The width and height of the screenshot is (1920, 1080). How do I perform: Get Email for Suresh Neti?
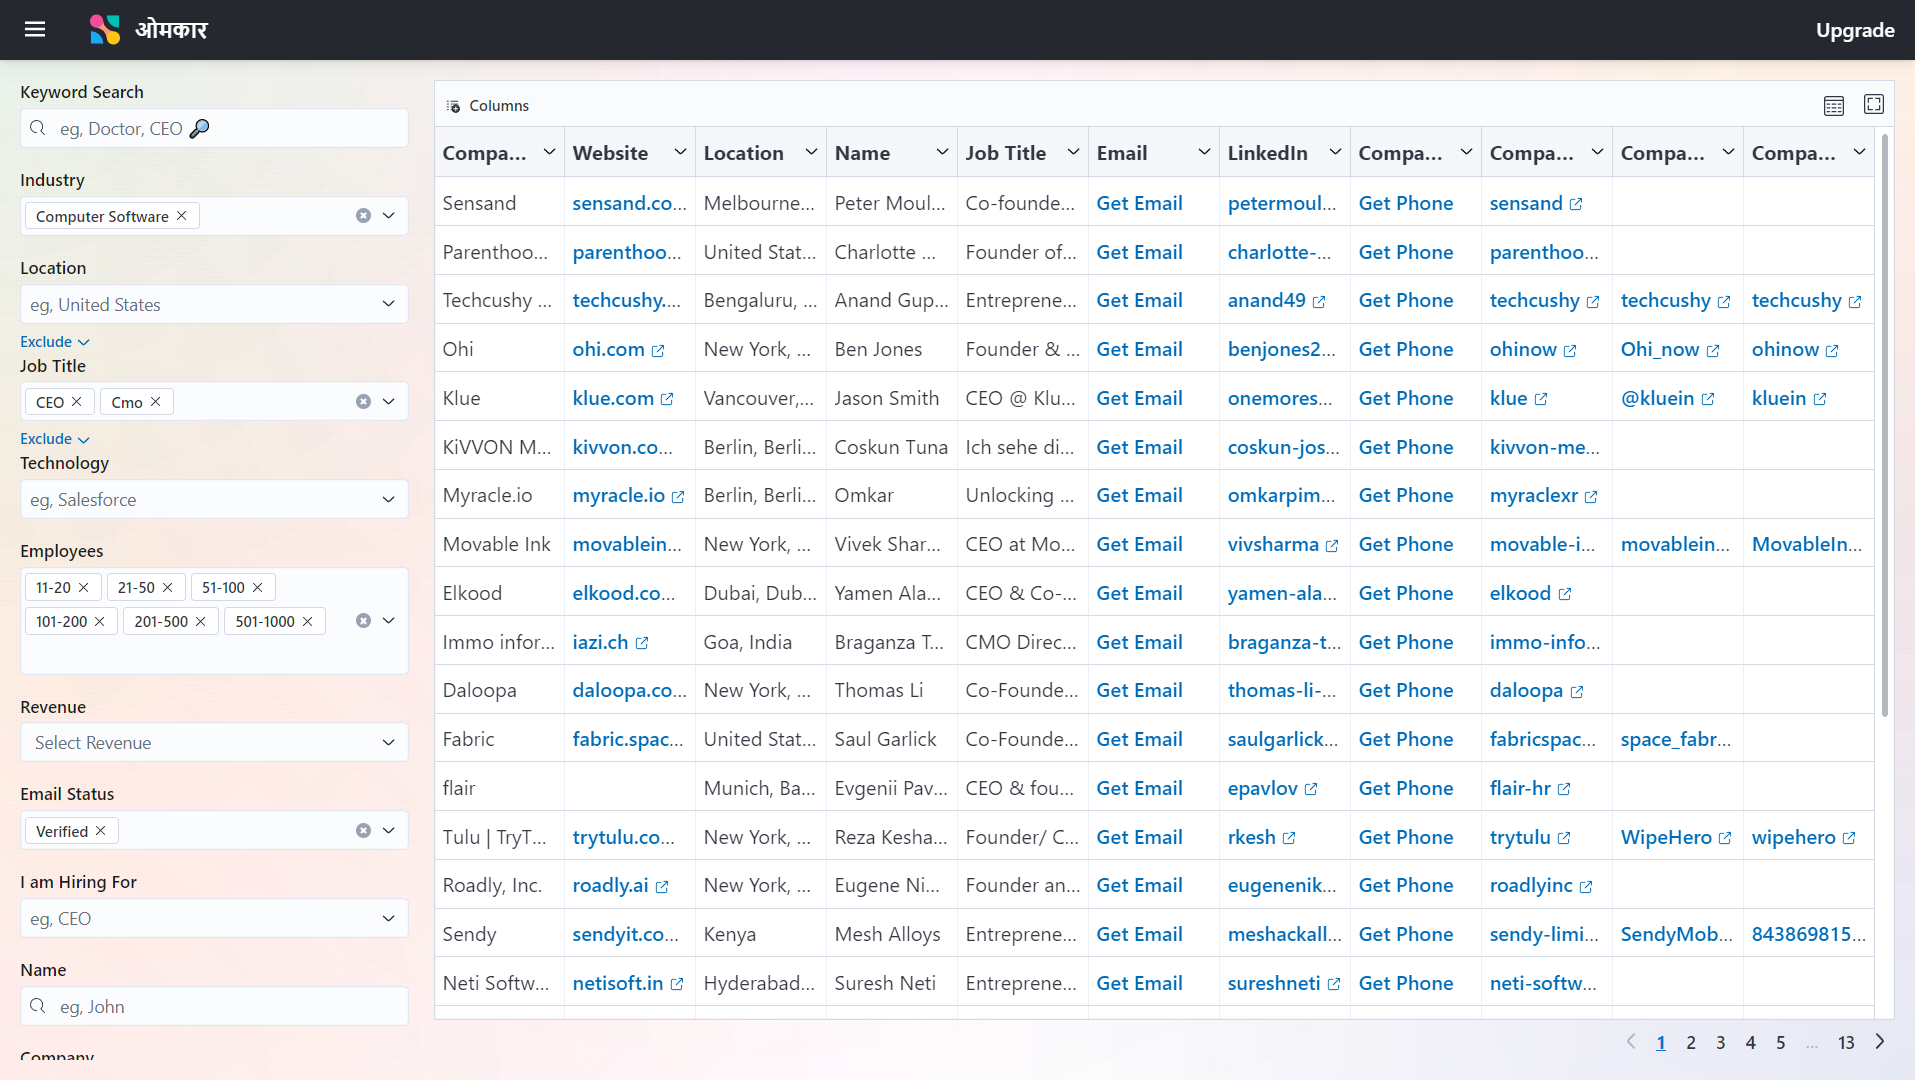[1139, 983]
